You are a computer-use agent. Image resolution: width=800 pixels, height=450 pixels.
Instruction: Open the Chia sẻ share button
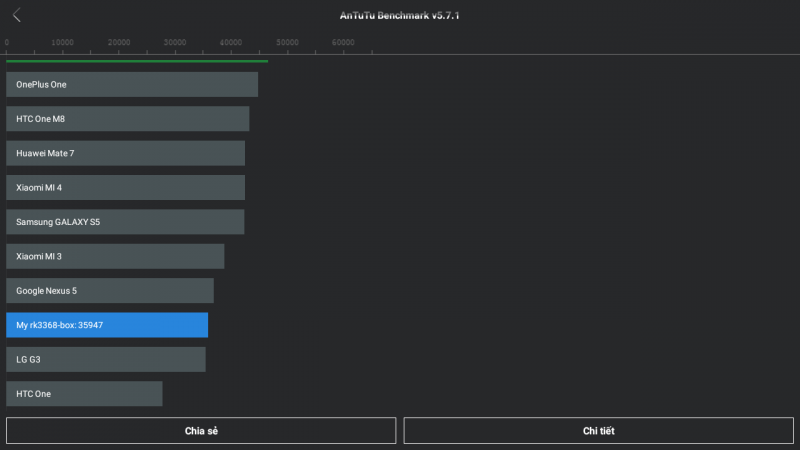pos(201,431)
